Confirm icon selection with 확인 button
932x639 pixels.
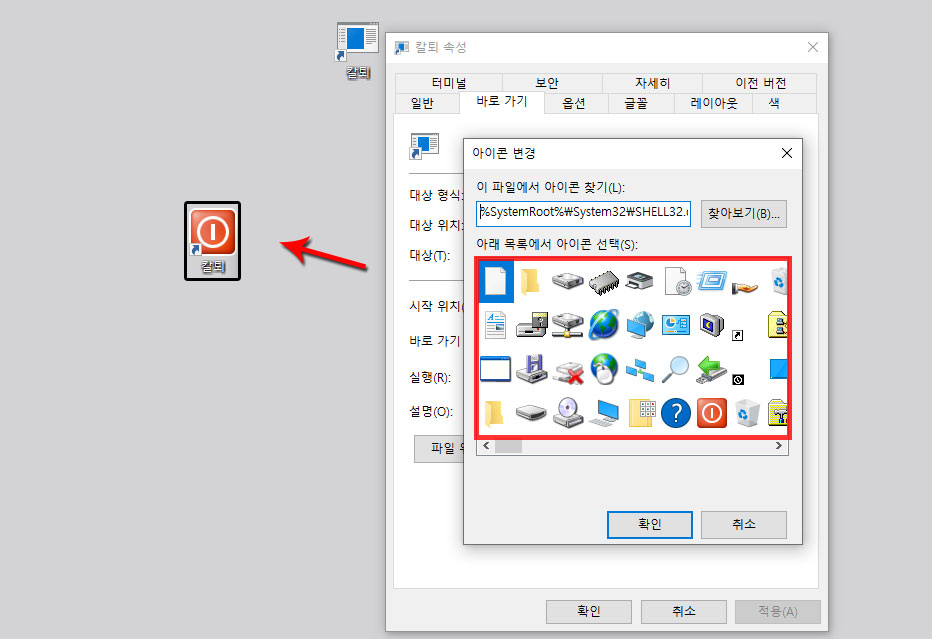coord(649,524)
